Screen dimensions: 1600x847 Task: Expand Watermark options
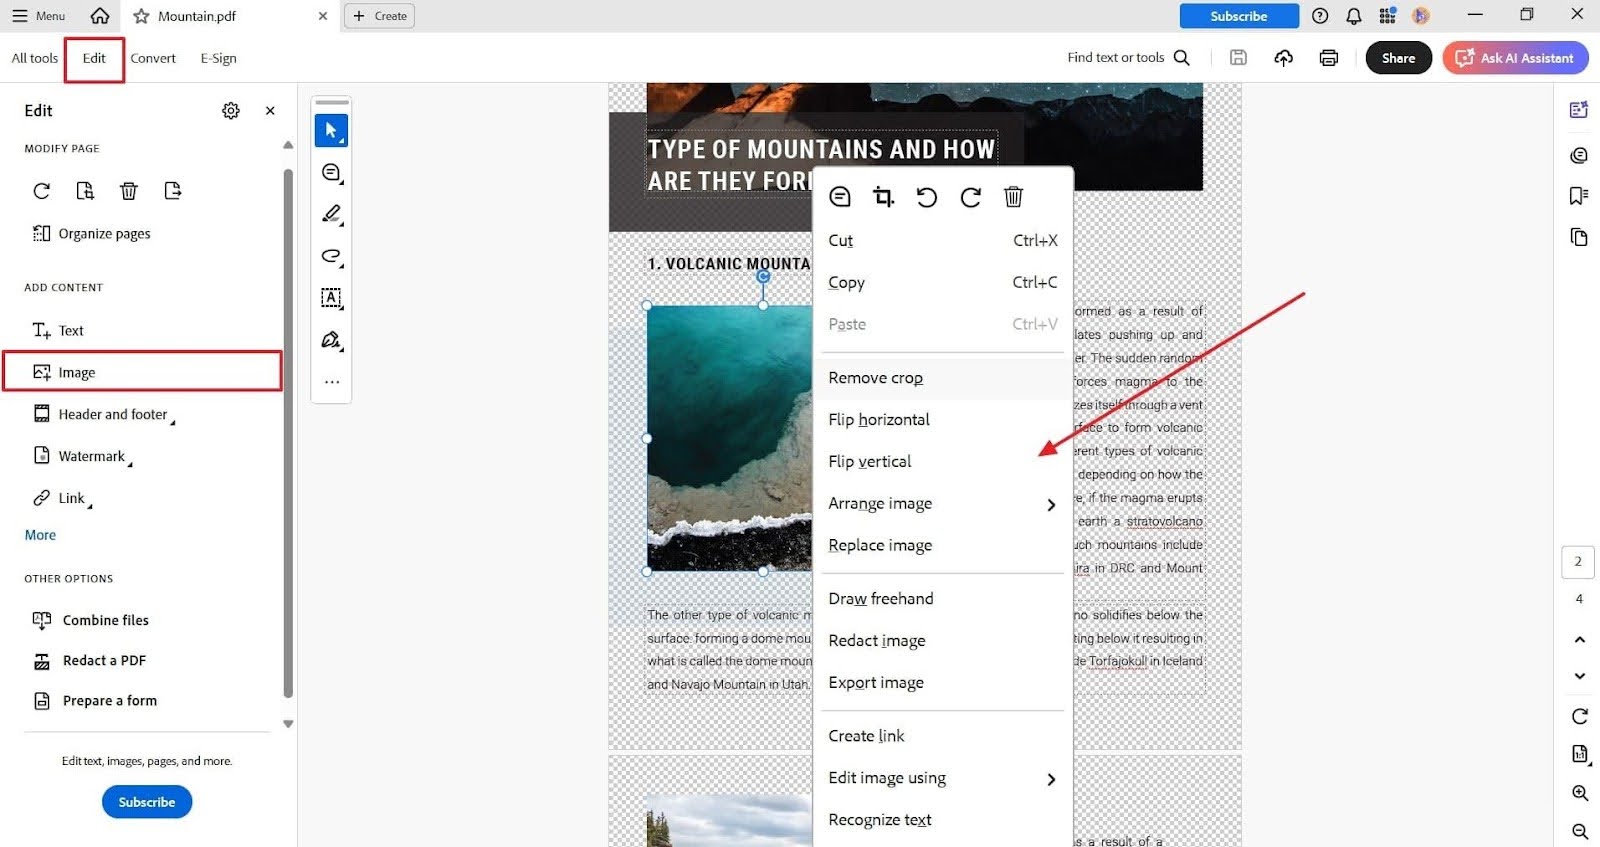tap(83, 456)
